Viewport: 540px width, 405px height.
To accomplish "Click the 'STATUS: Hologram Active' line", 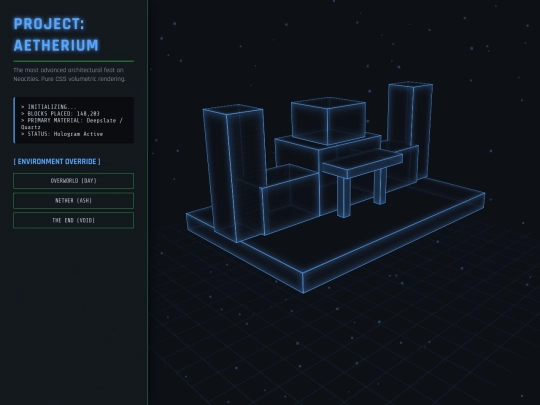I will click(x=62, y=134).
